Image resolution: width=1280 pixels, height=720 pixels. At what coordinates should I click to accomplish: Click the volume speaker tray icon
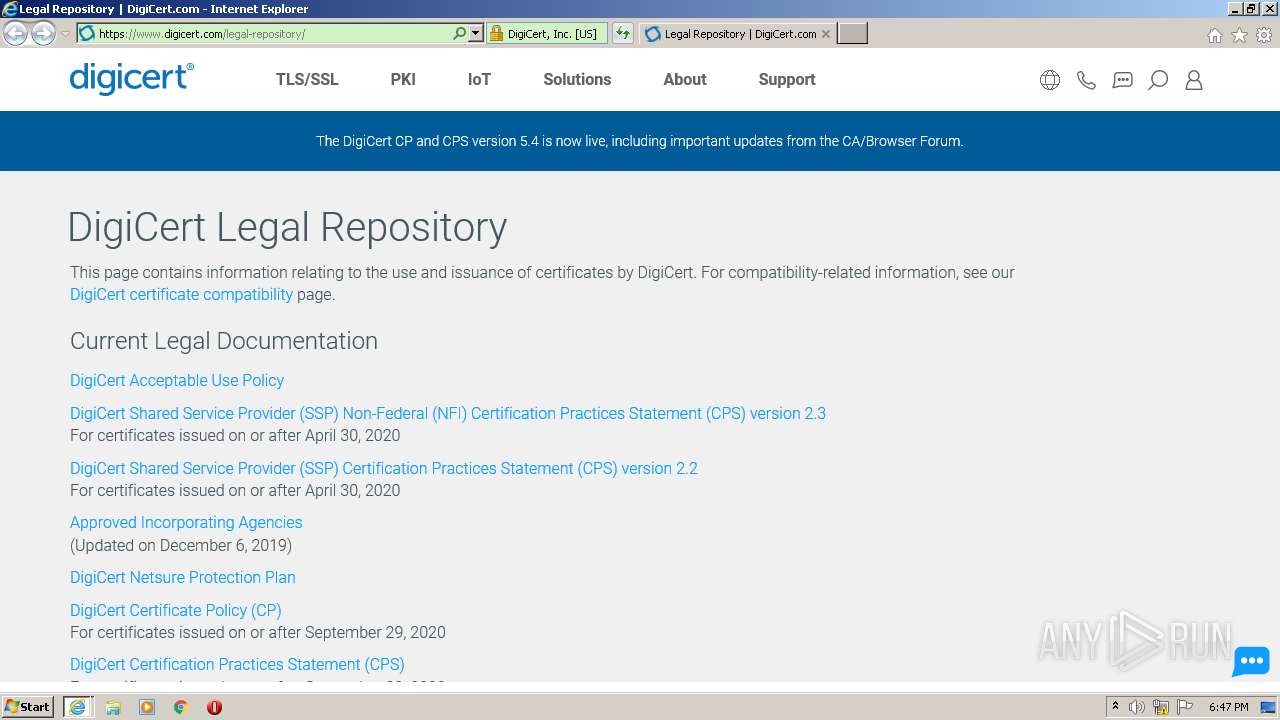(x=1137, y=707)
